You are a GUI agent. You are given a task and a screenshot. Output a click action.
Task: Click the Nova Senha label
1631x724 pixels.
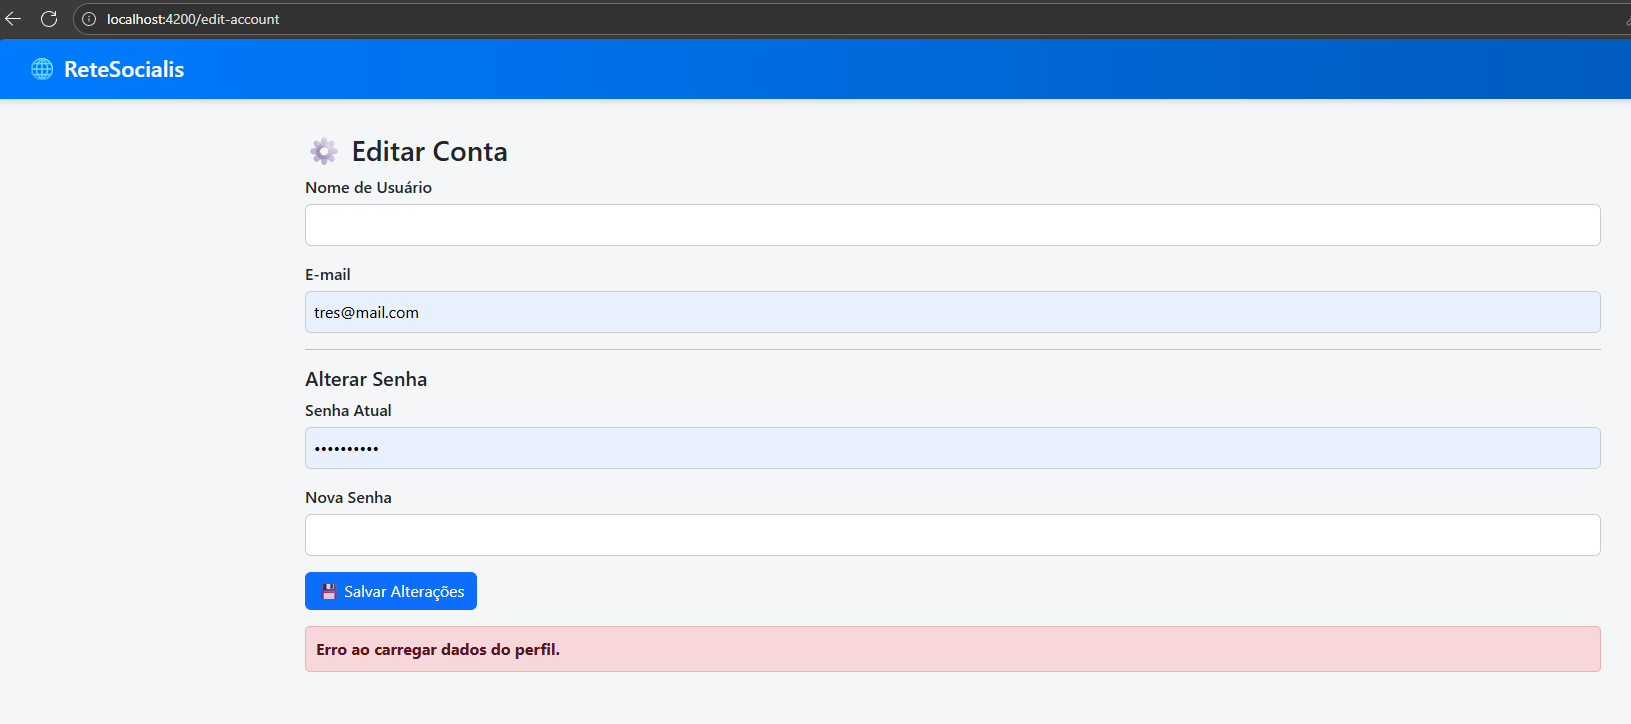348,498
